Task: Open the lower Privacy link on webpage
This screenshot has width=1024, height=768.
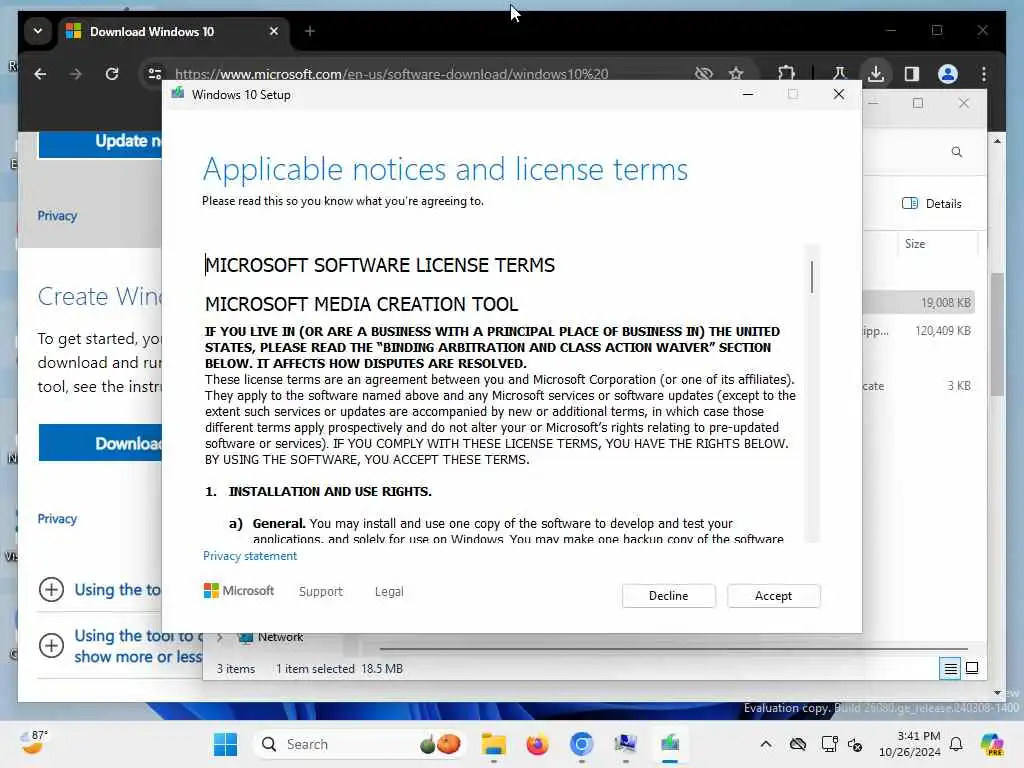Action: tap(57, 519)
